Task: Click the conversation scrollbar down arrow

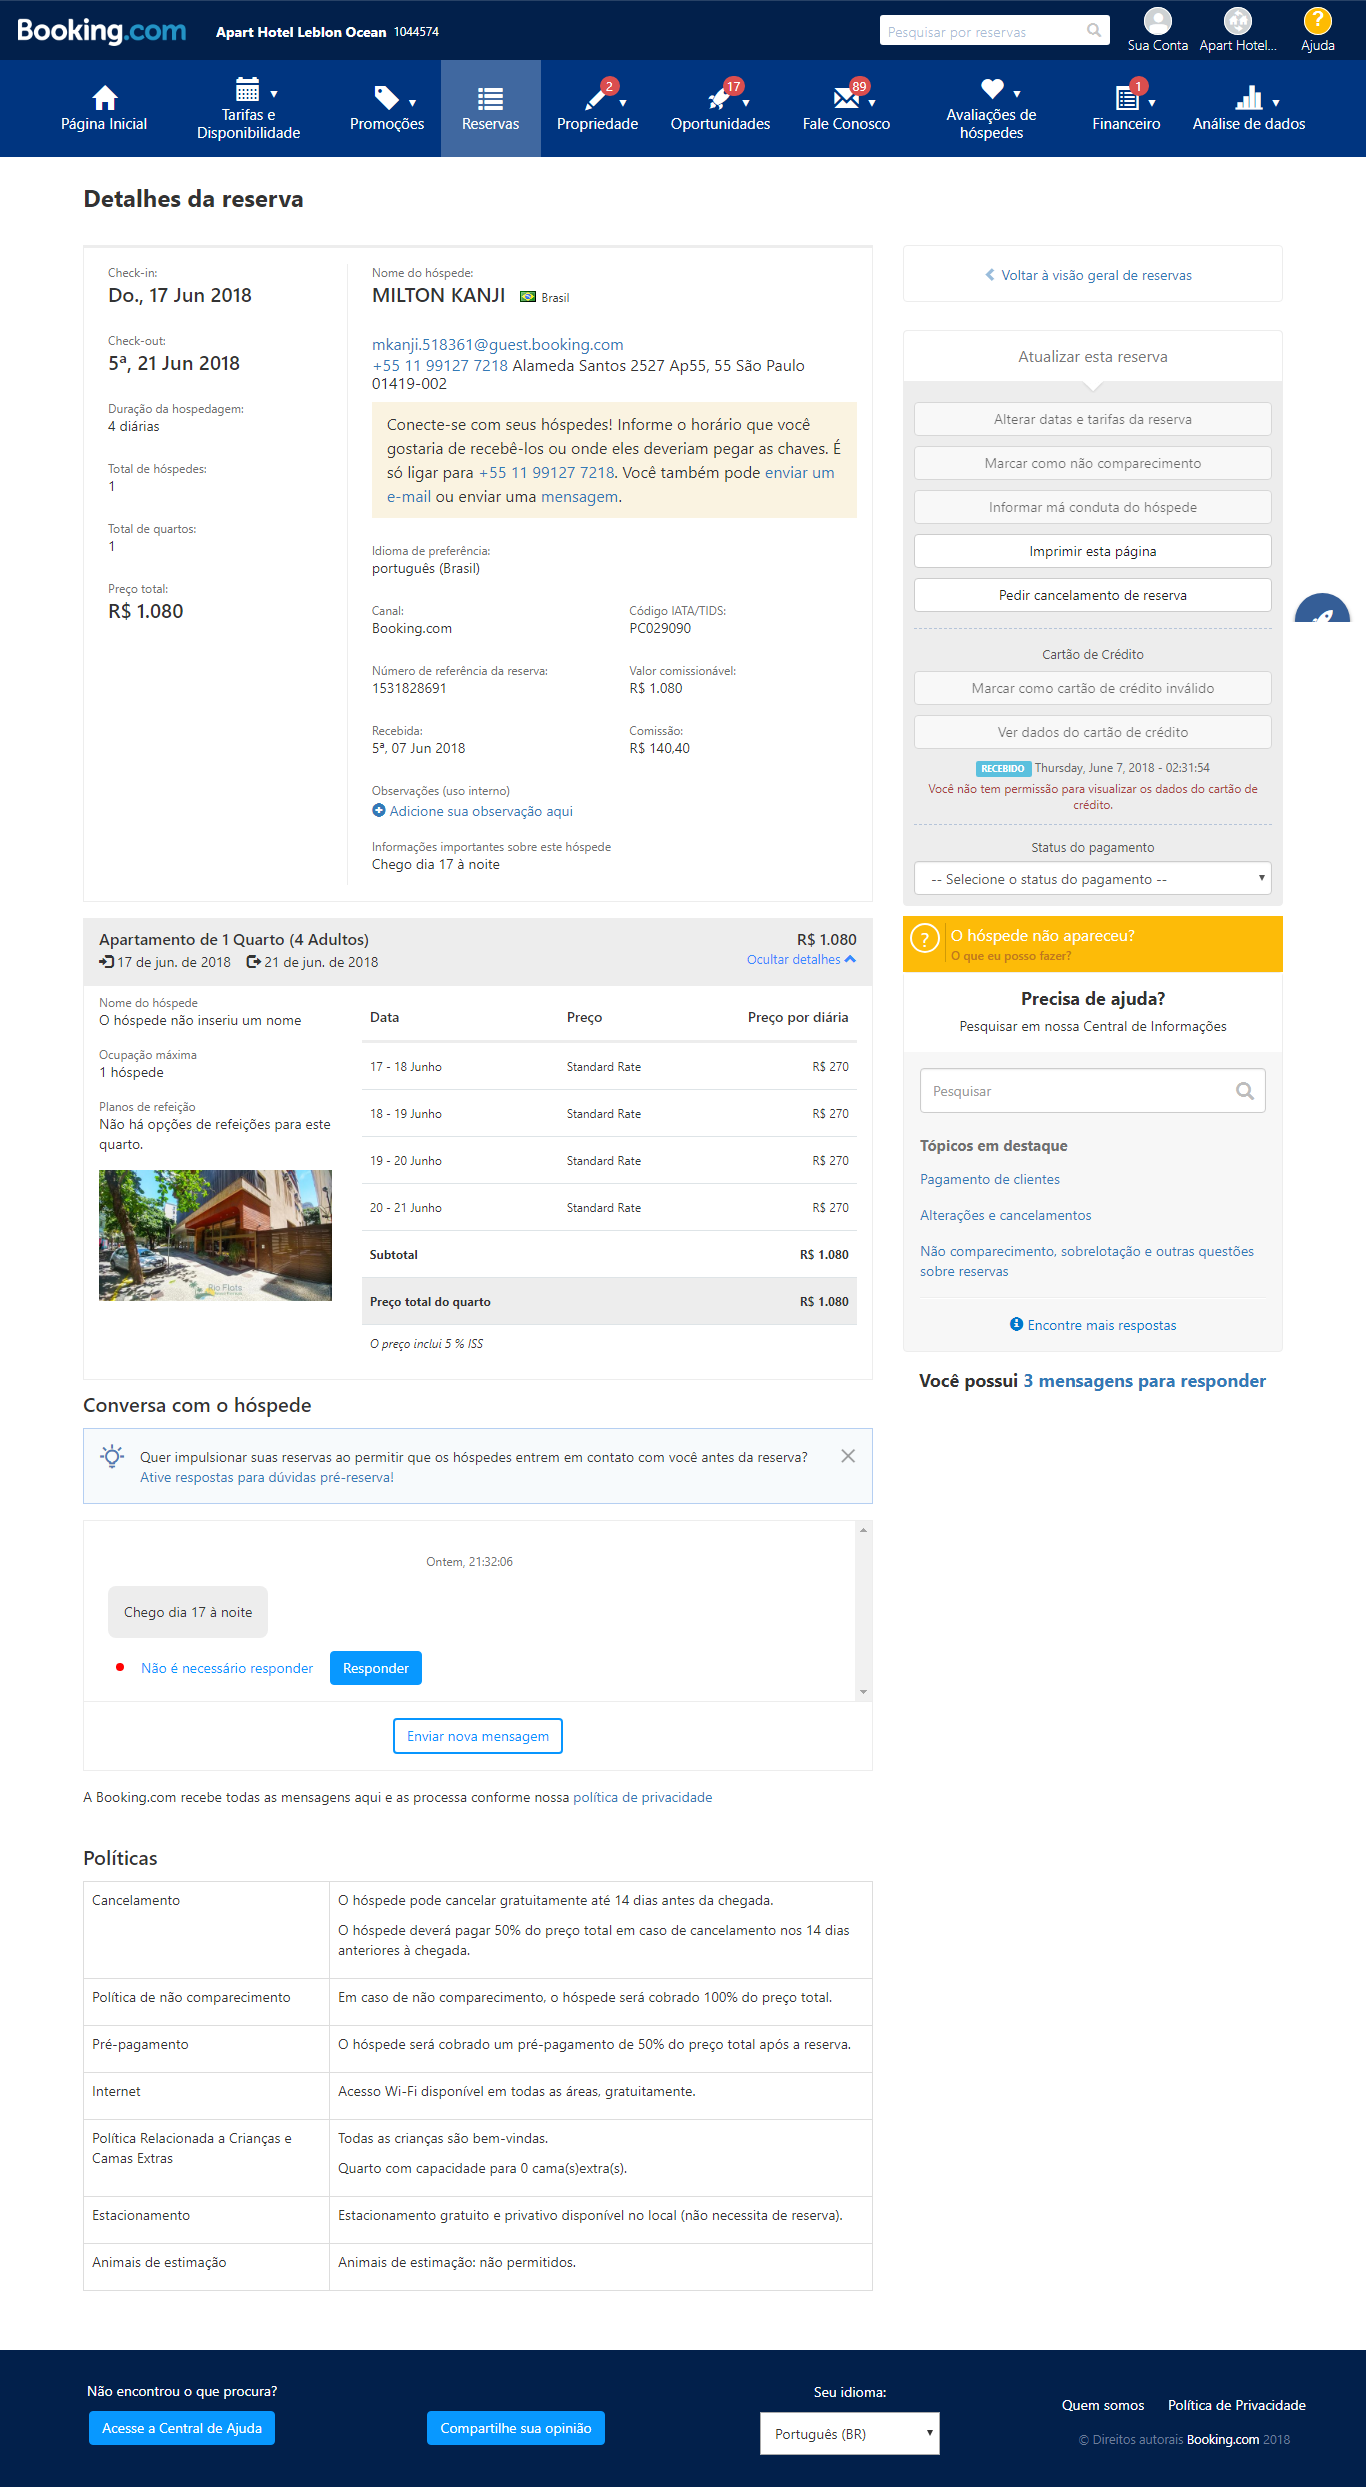Action: click(863, 1692)
